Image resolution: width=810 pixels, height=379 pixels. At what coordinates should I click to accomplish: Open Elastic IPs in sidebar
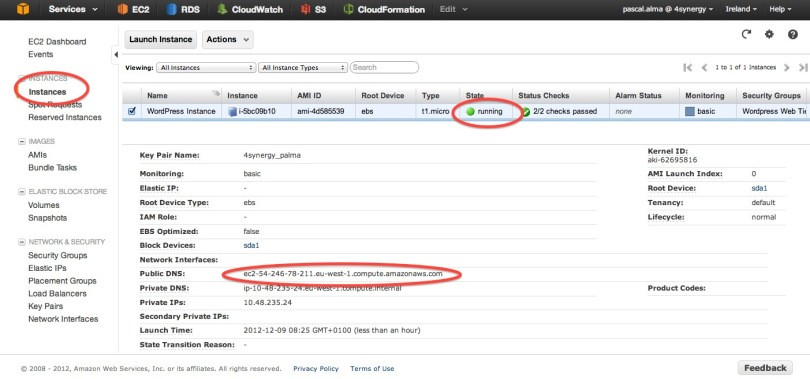(48, 268)
